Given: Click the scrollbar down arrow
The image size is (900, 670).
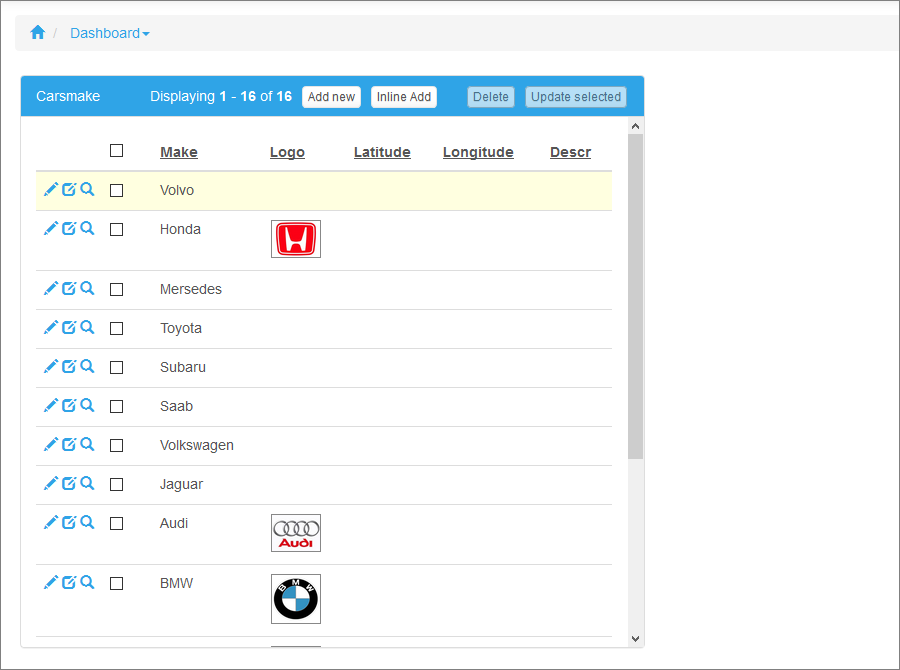Looking at the screenshot, I should [635, 638].
